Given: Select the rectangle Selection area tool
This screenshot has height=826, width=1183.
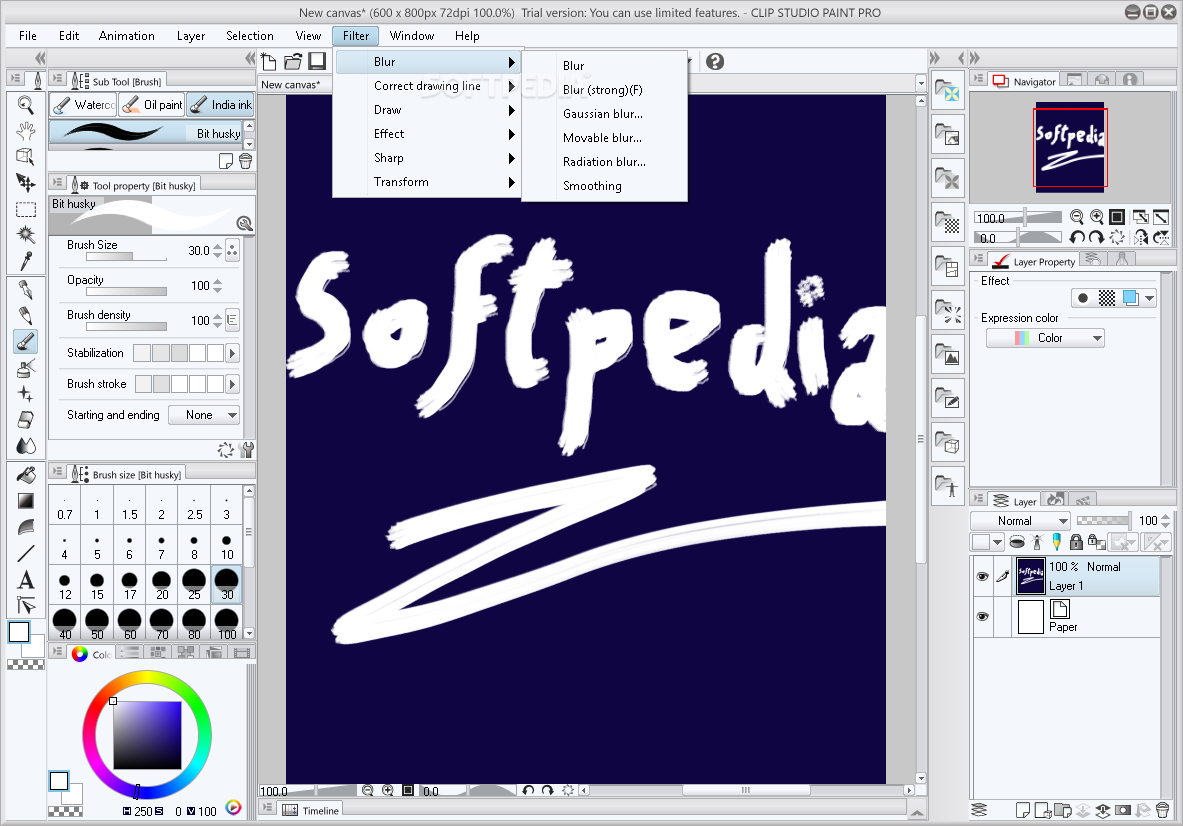Looking at the screenshot, I should click(26, 209).
